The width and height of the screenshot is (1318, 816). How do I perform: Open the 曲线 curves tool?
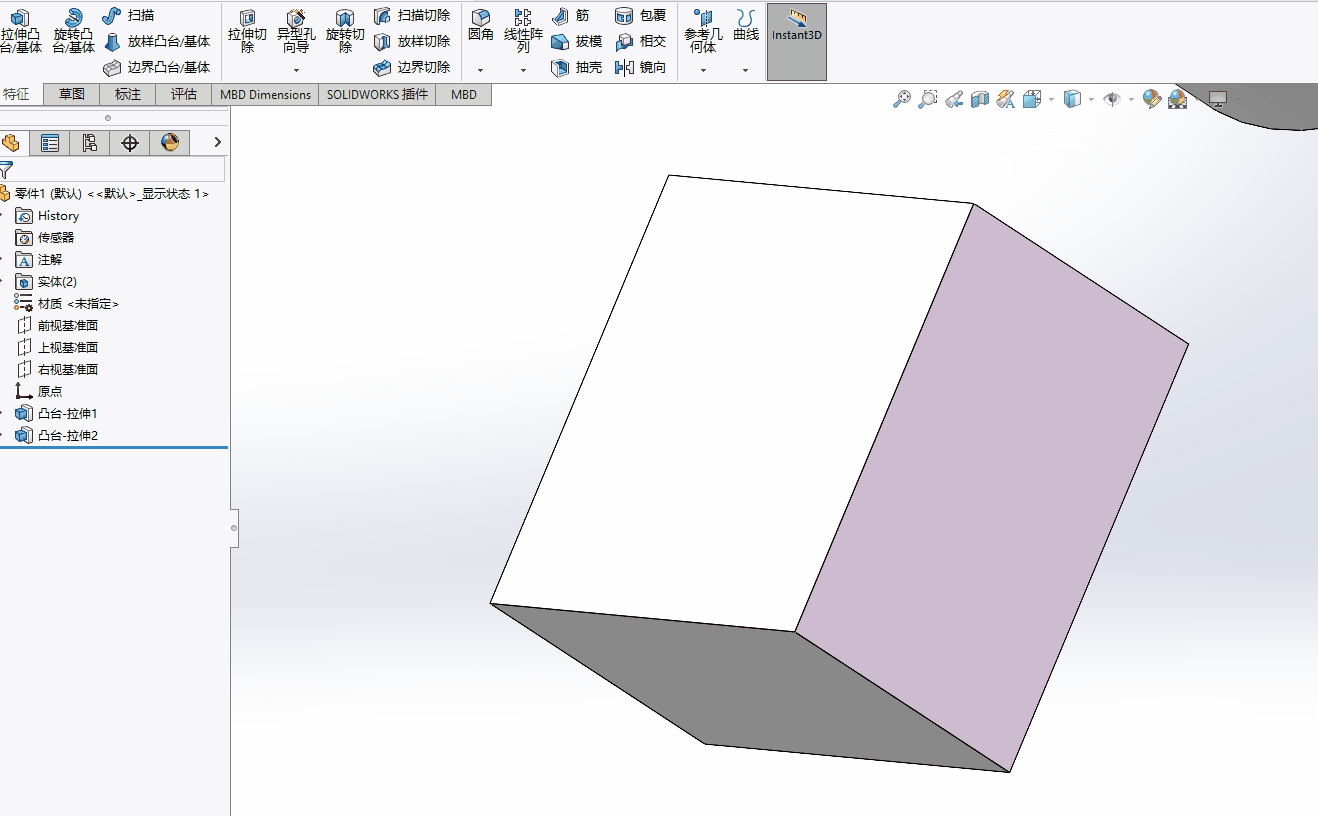tap(746, 26)
